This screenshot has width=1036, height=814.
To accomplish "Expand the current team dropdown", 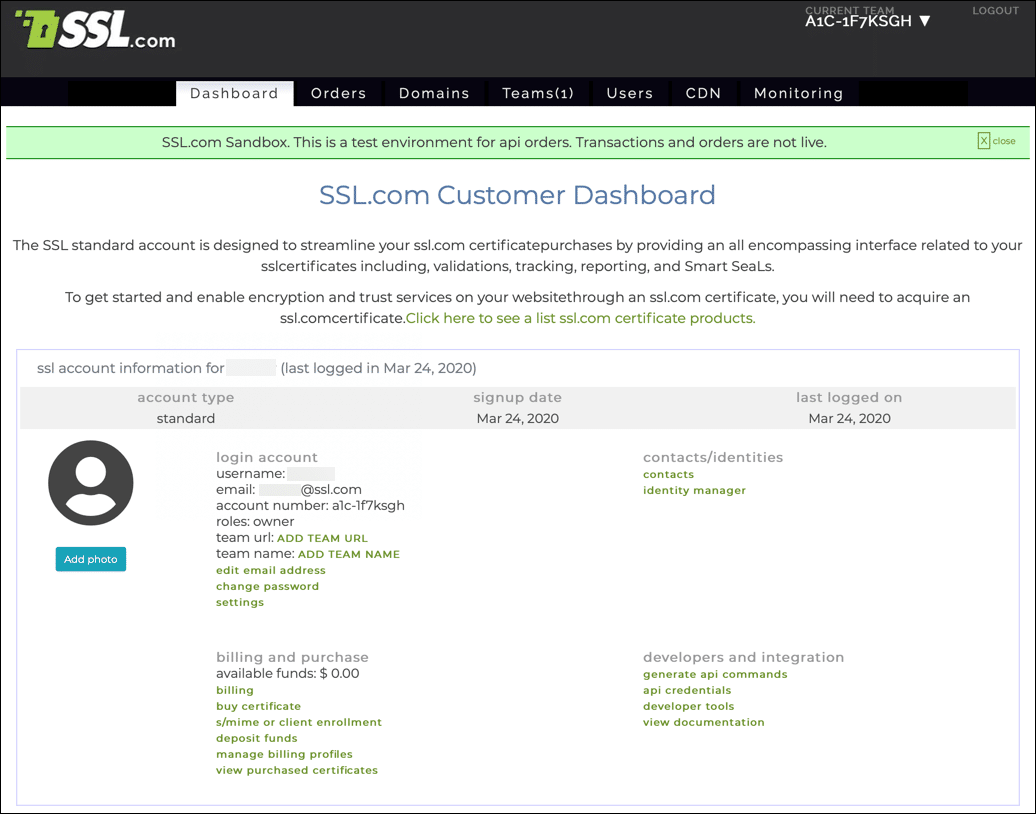I will [x=868, y=21].
